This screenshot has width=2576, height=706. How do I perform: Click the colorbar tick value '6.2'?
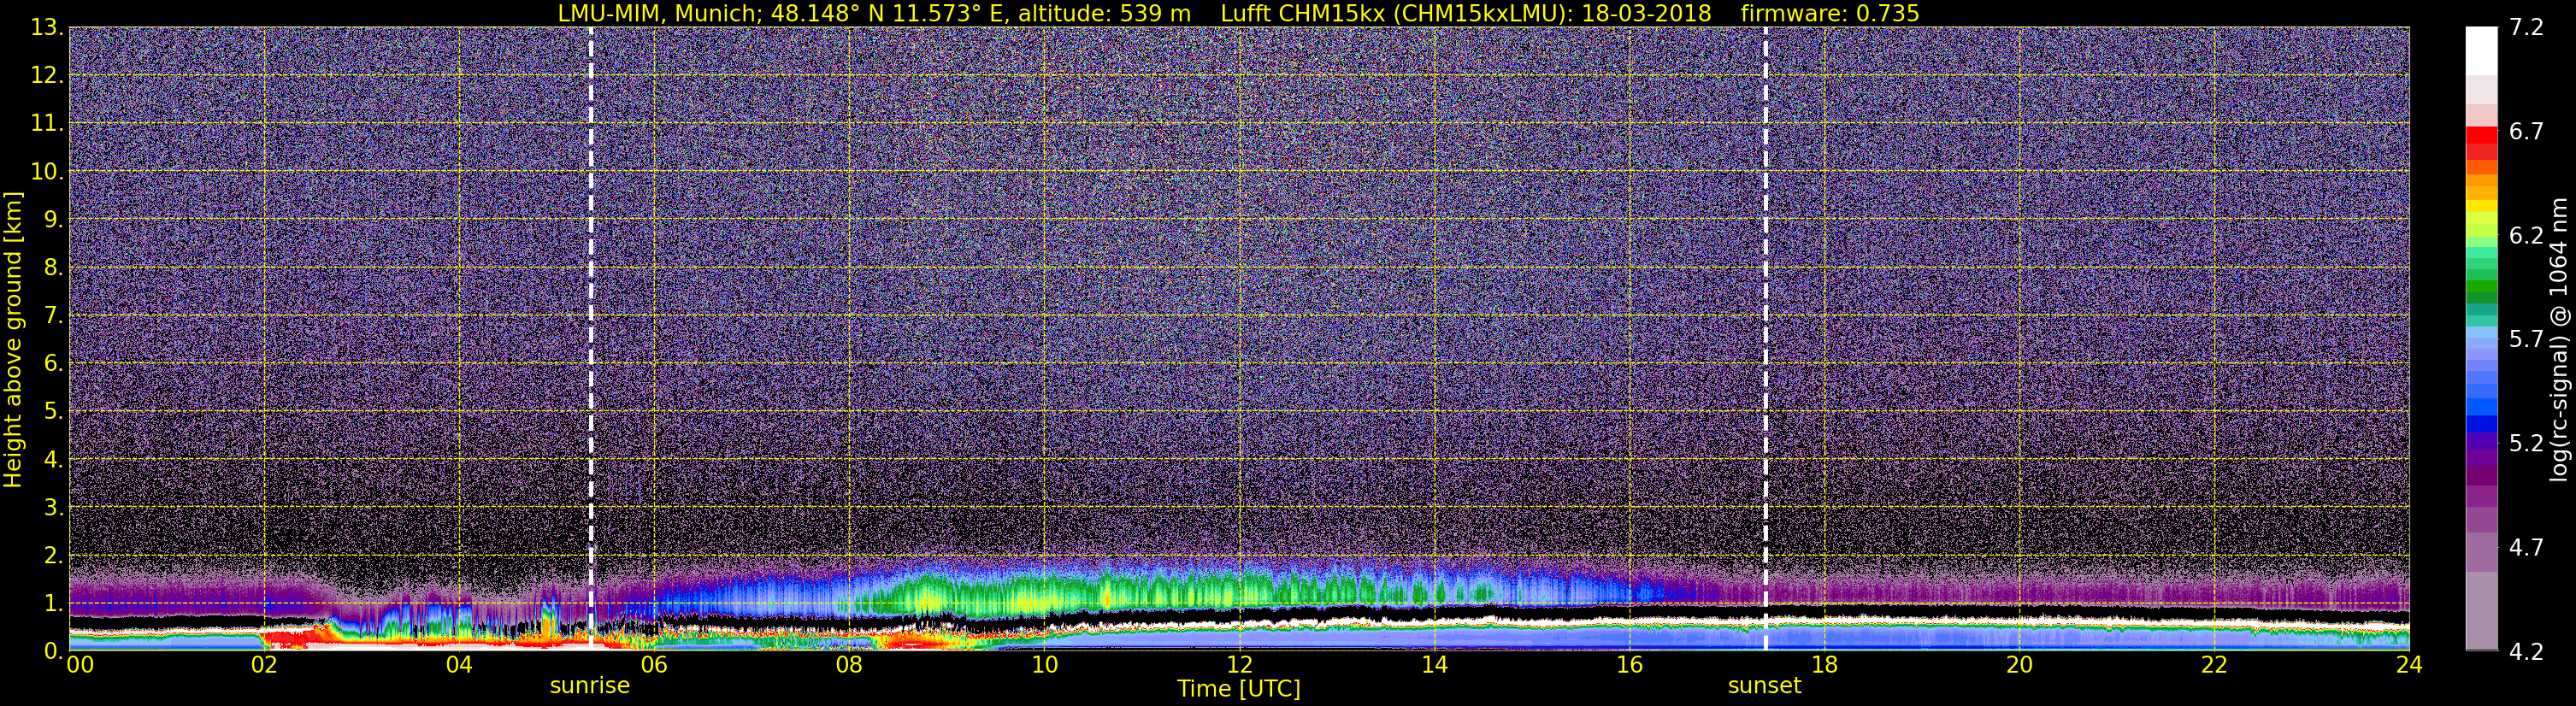click(x=2526, y=236)
